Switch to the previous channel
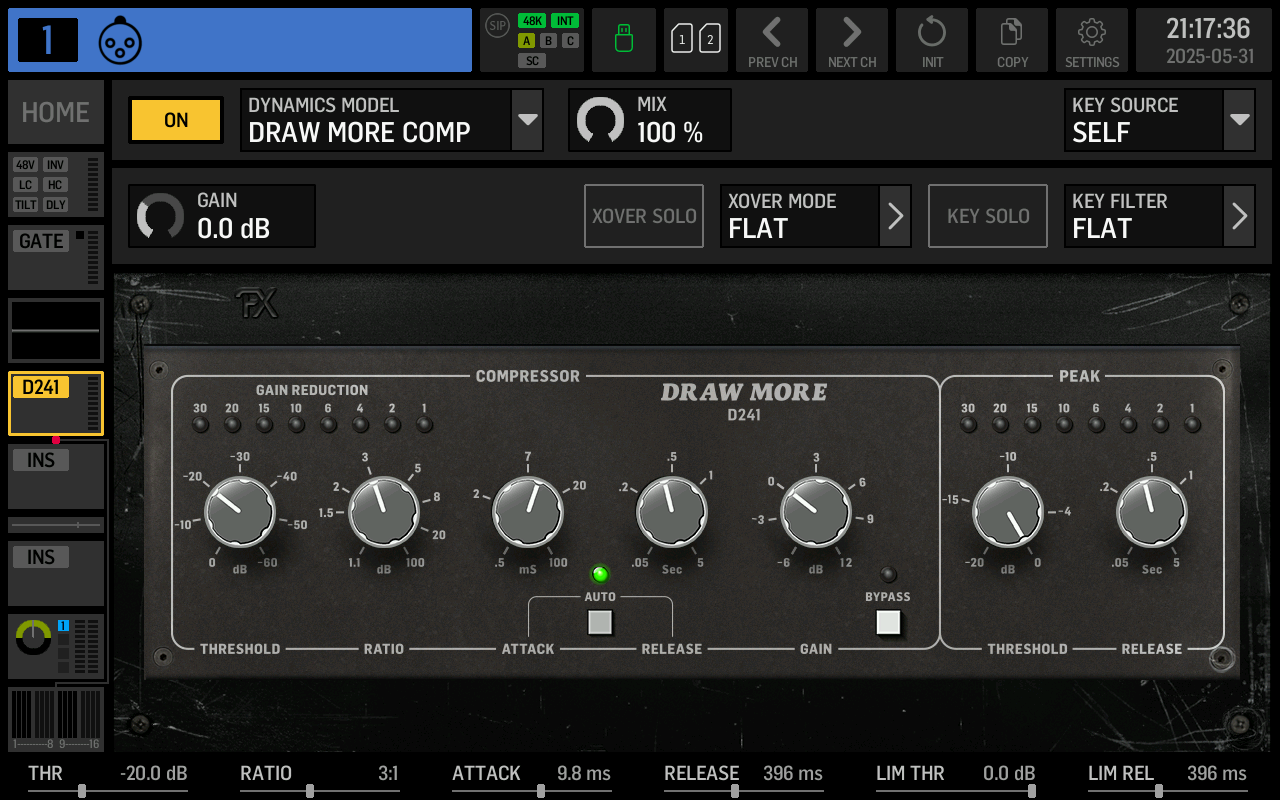Image resolution: width=1280 pixels, height=800 pixels. pos(772,40)
